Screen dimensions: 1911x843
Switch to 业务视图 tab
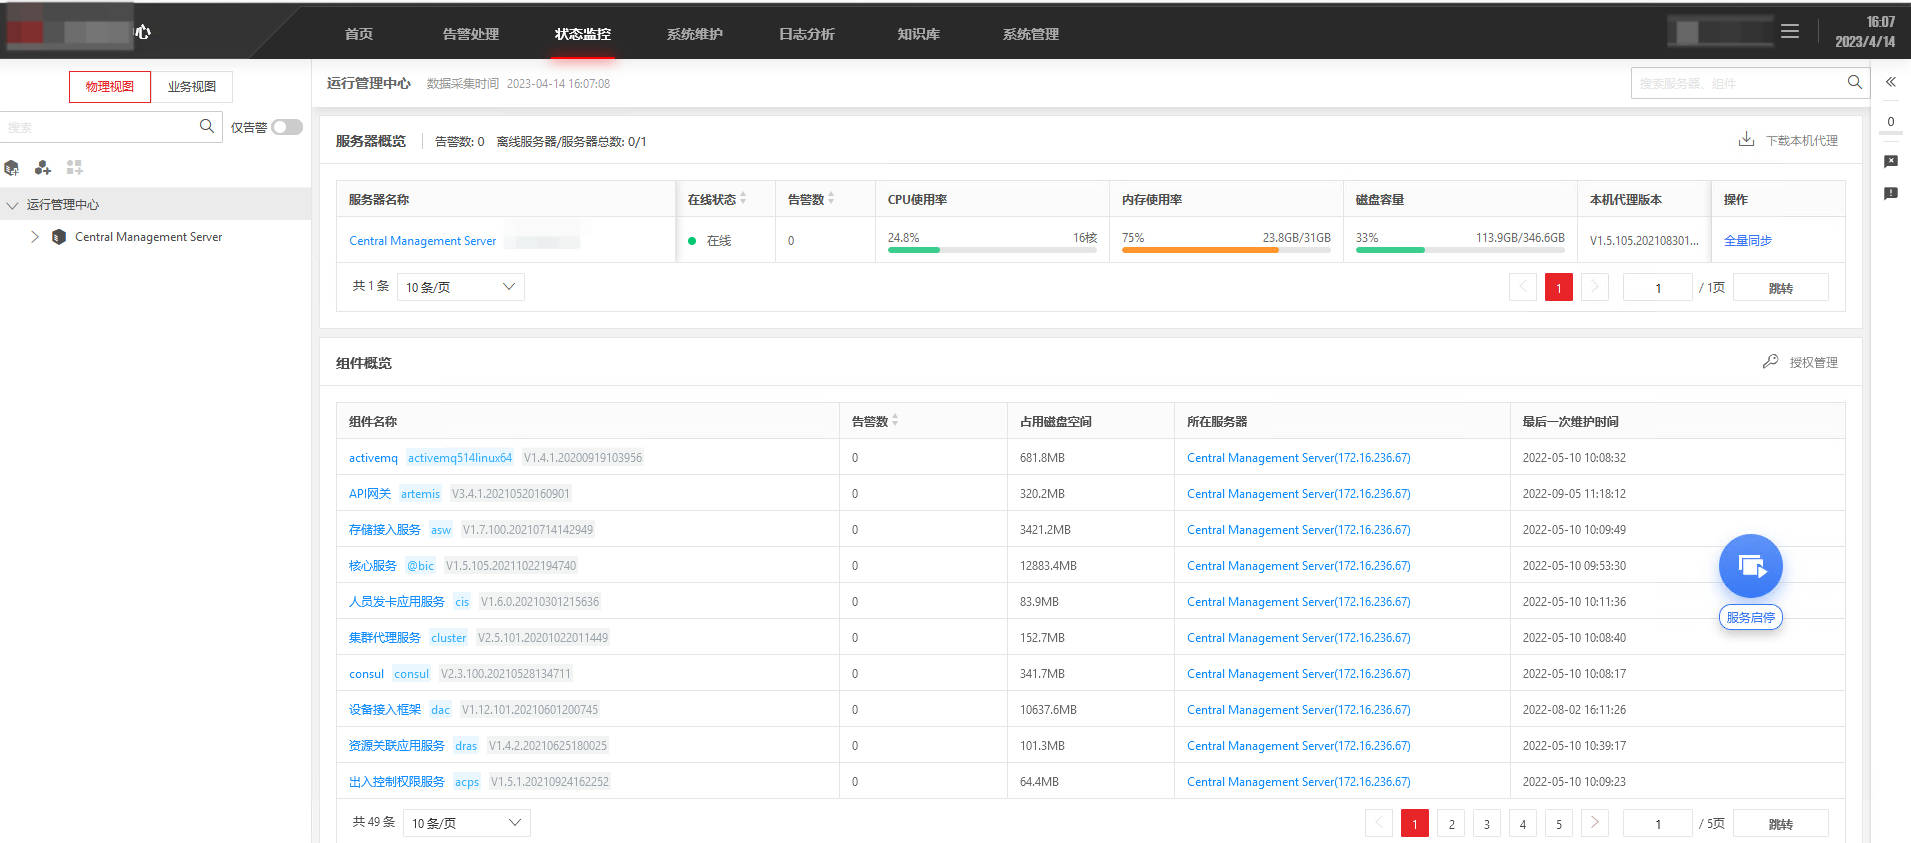(191, 87)
